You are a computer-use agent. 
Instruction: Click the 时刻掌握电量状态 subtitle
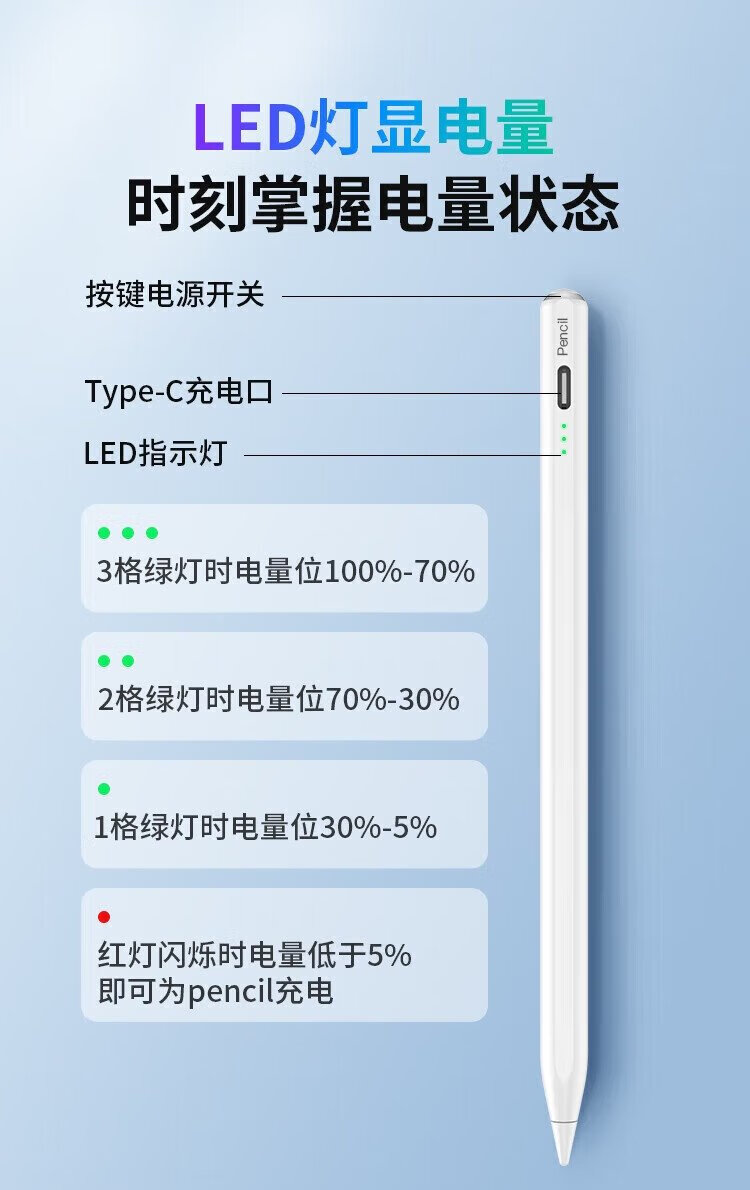(x=373, y=204)
